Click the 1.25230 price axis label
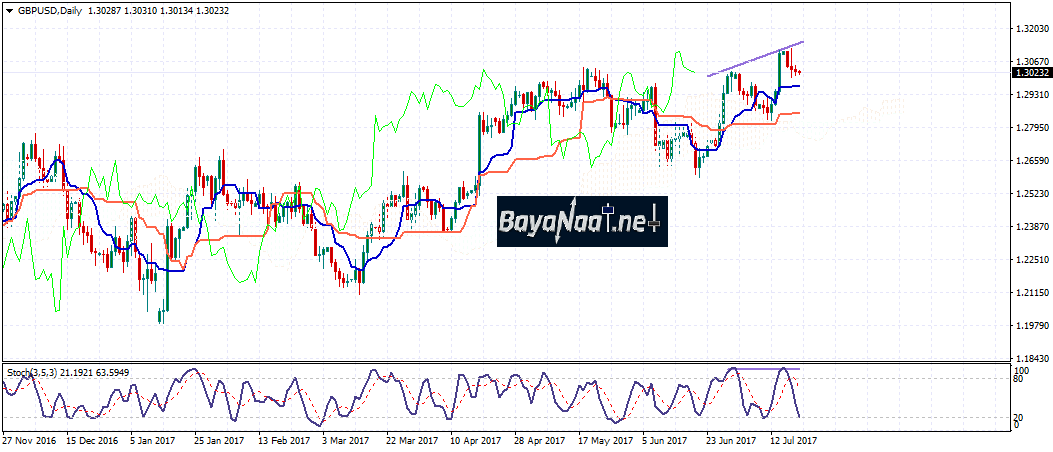1053x452 pixels. pyautogui.click(x=1030, y=194)
